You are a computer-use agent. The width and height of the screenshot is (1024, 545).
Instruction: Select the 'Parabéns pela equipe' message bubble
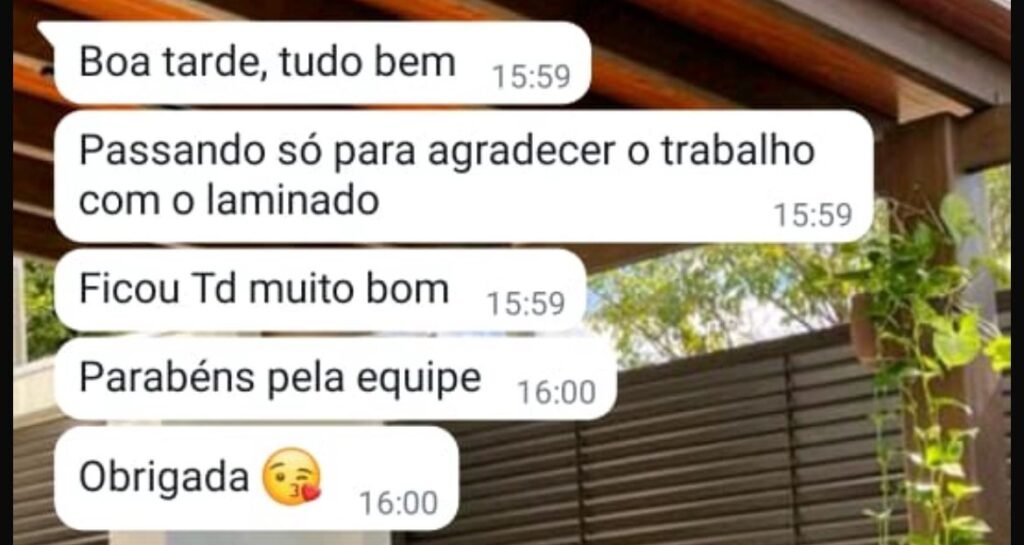pyautogui.click(x=335, y=379)
